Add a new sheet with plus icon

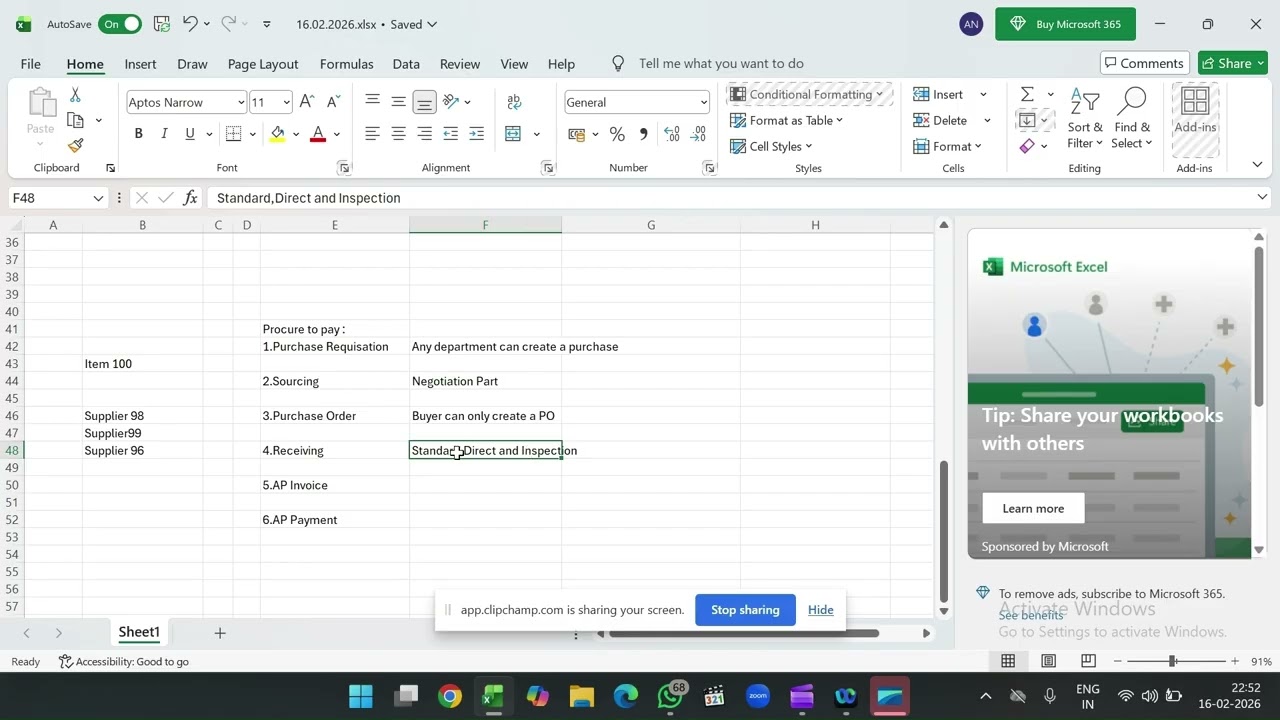(x=220, y=632)
